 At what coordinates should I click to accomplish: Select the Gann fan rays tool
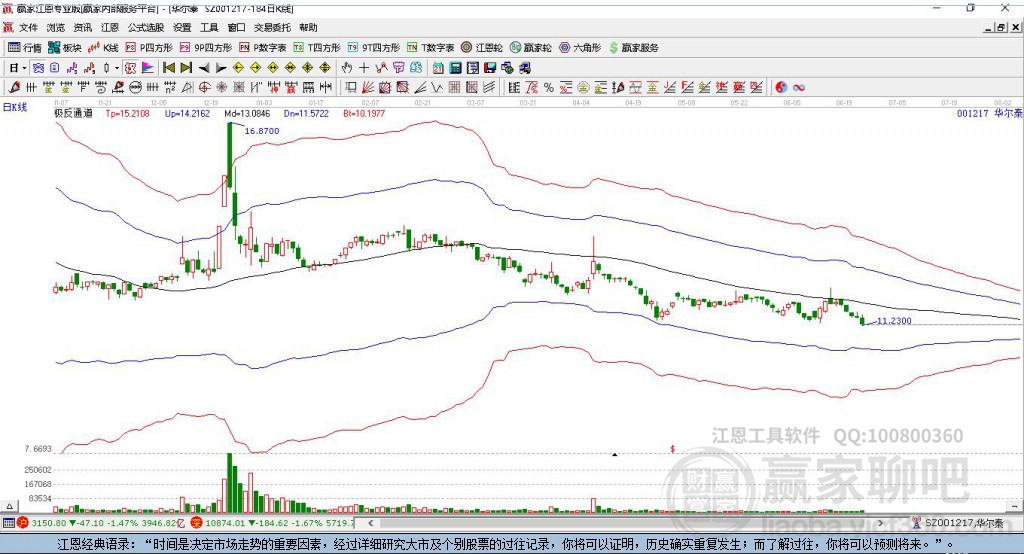[x=369, y=88]
